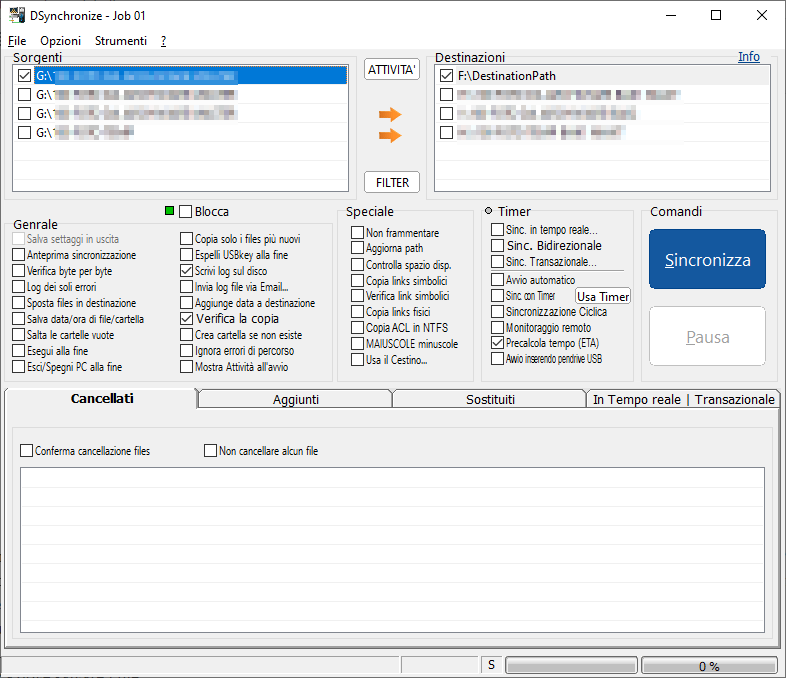Uncheck Scrivi log sul disco

pyautogui.click(x=186, y=271)
